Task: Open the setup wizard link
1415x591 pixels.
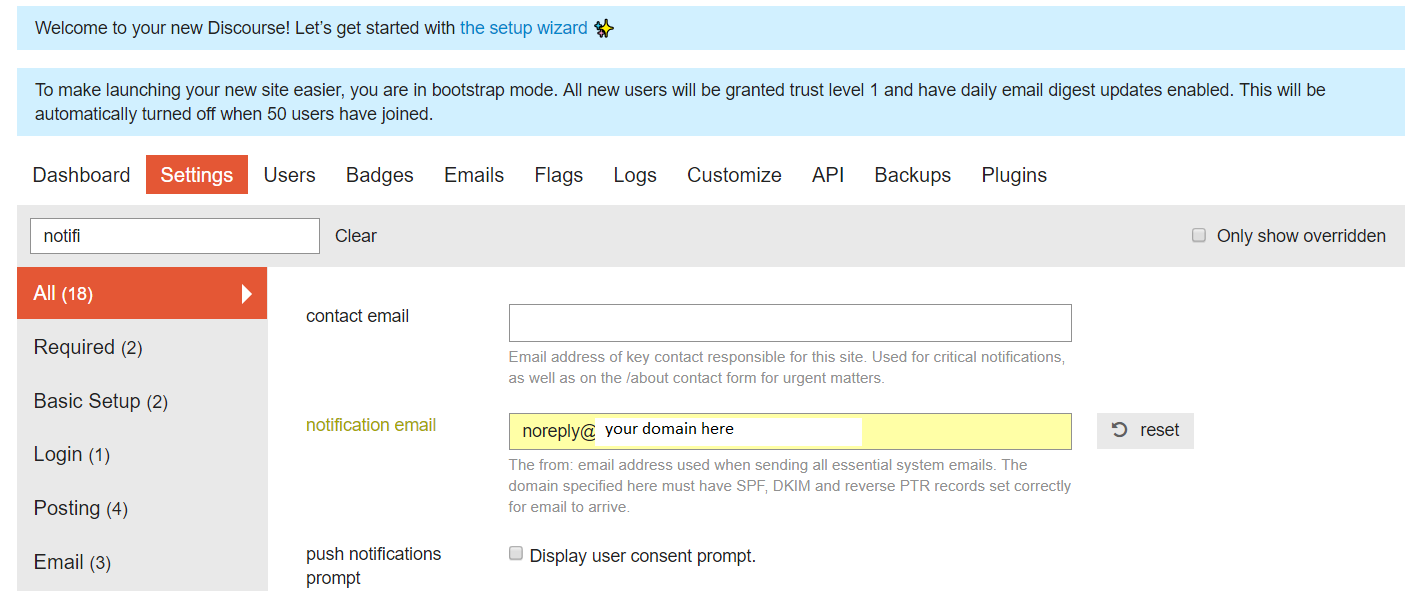Action: click(x=524, y=28)
